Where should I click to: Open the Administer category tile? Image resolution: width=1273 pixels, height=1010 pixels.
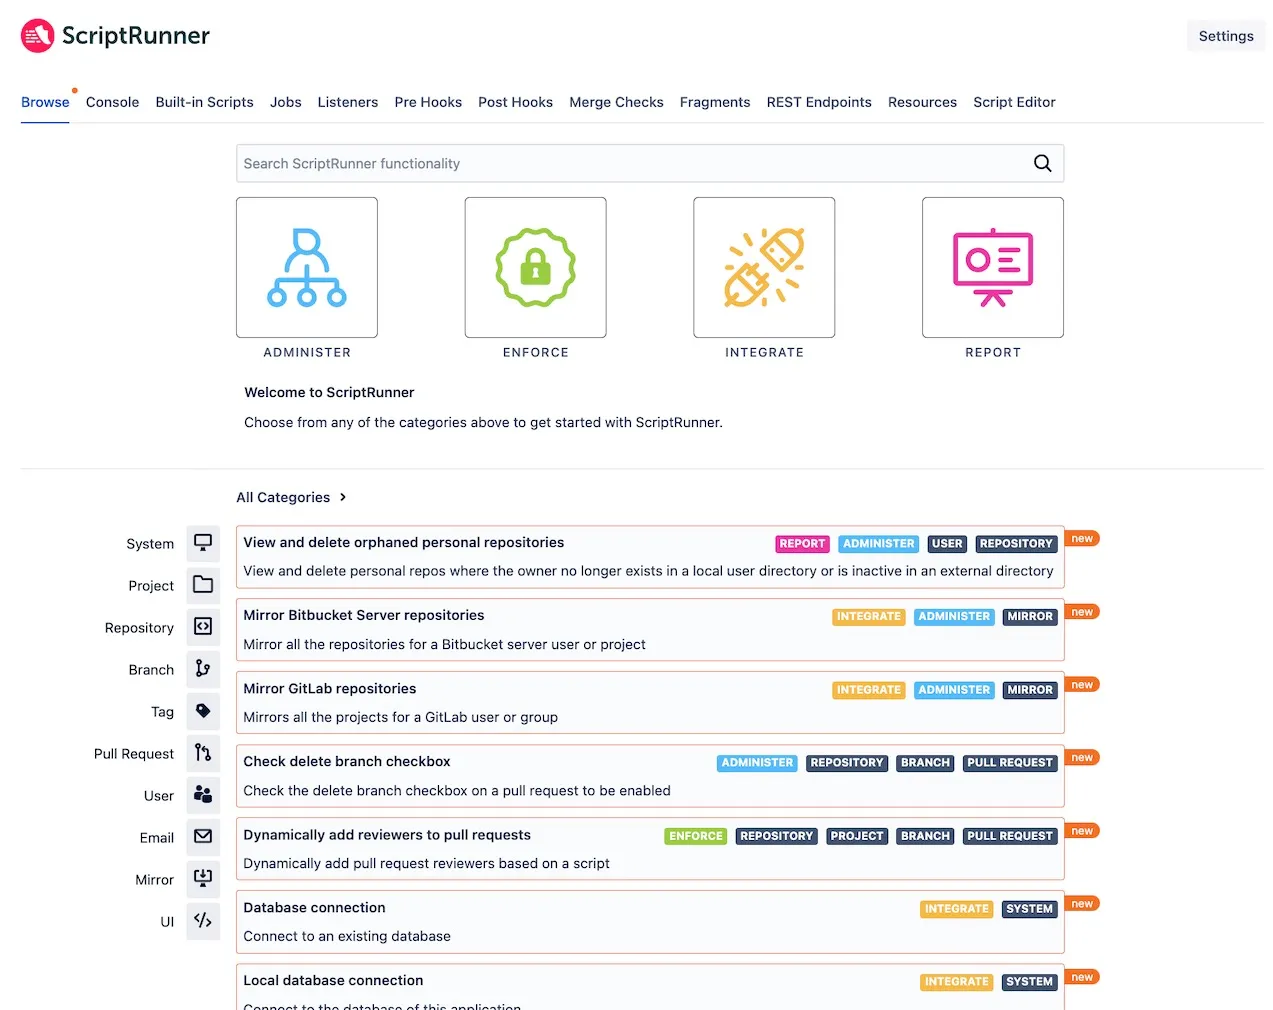307,267
